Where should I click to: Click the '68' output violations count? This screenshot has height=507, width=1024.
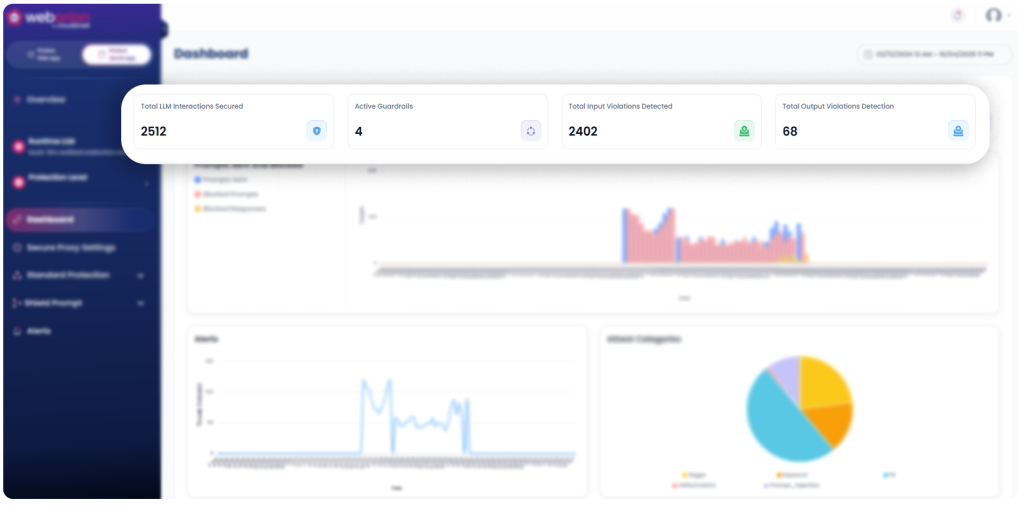[x=790, y=131]
